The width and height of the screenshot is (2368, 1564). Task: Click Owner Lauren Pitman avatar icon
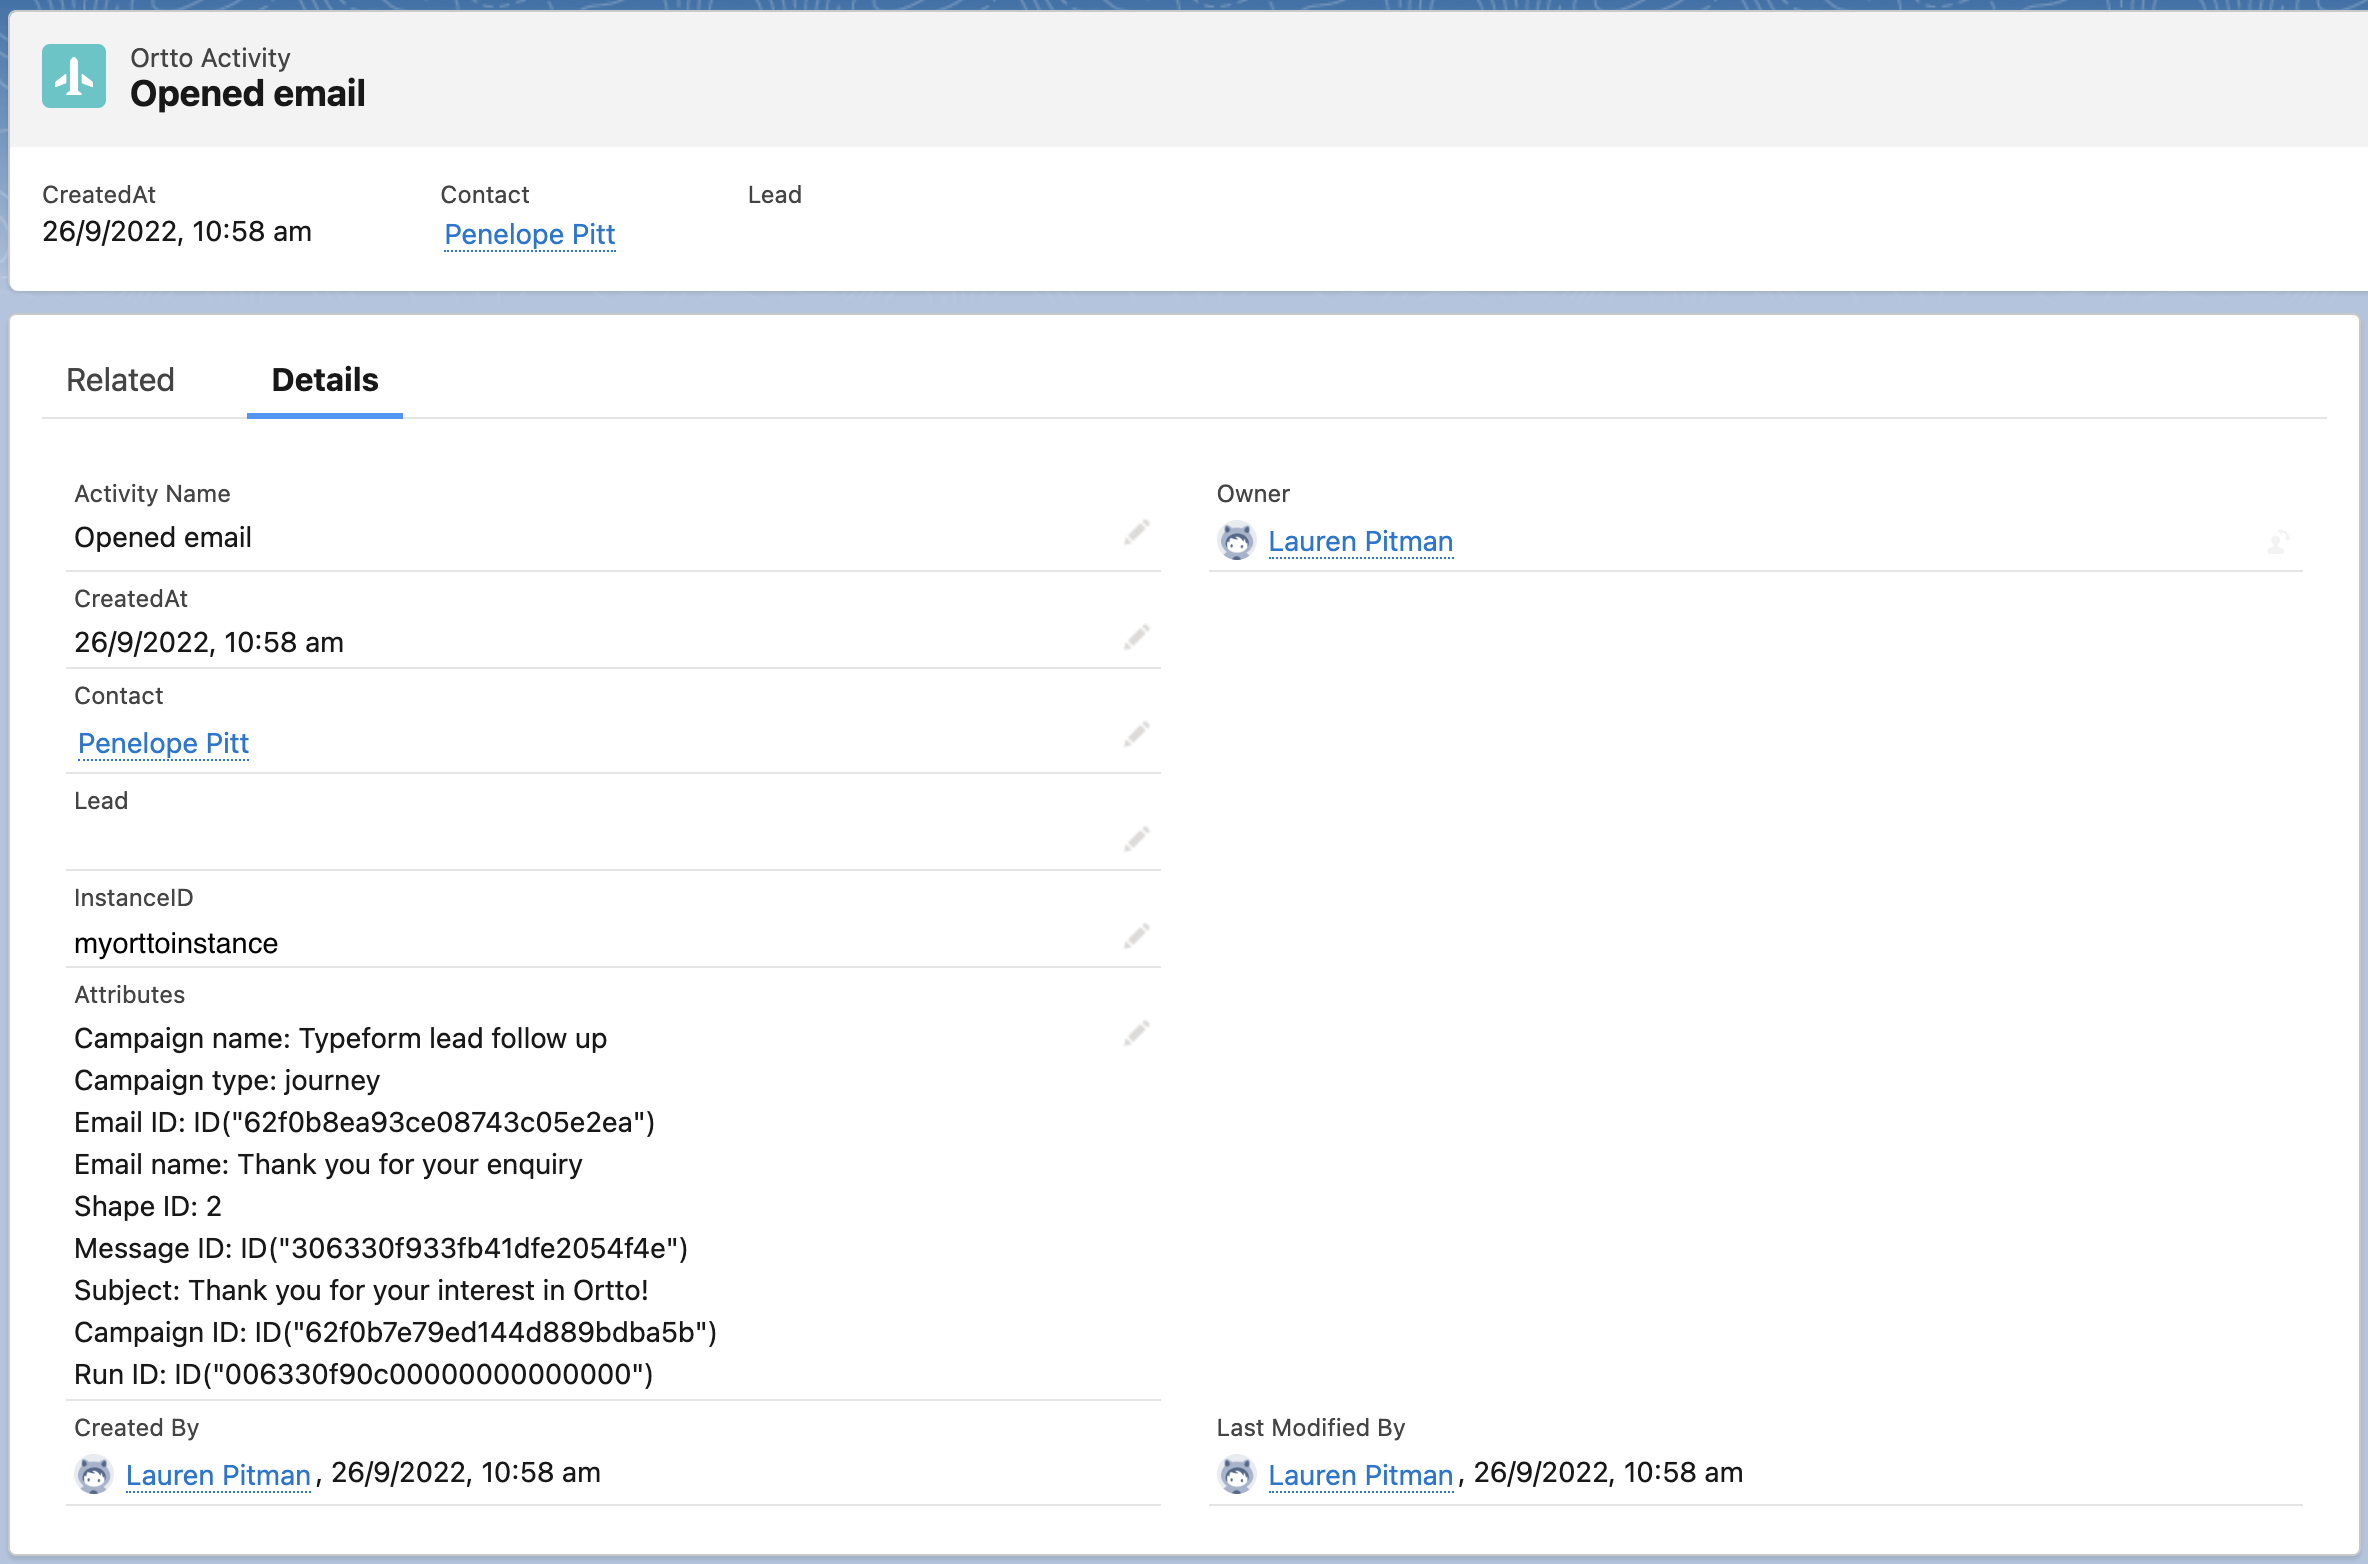(1237, 541)
